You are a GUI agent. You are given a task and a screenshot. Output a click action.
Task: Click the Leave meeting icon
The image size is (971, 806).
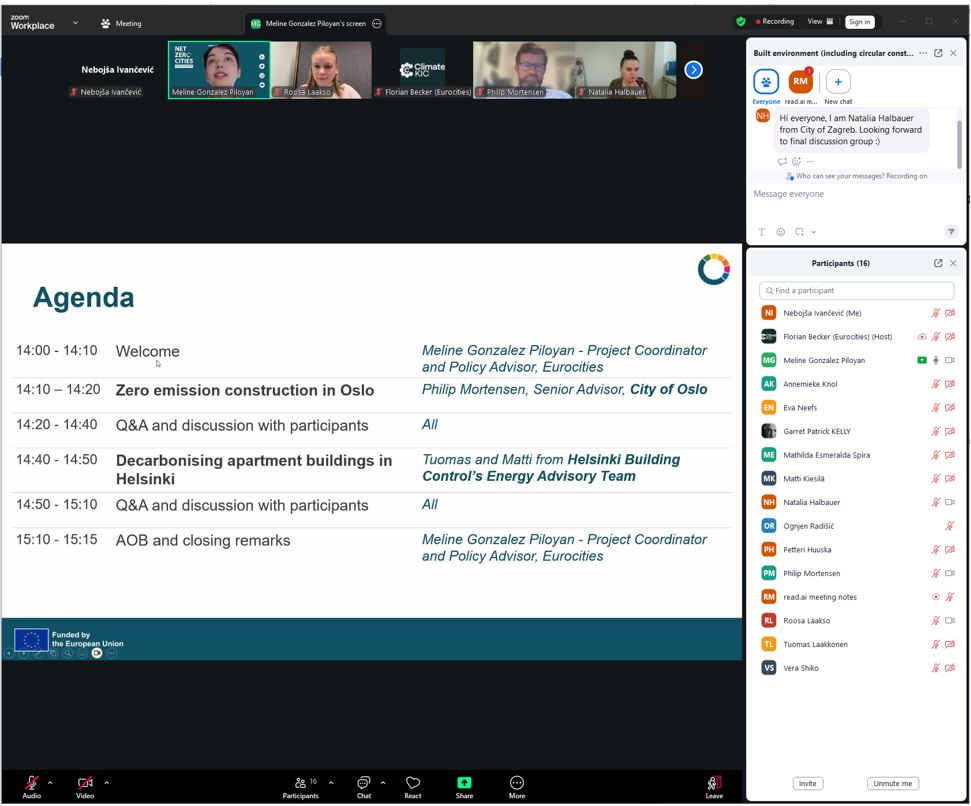(714, 783)
